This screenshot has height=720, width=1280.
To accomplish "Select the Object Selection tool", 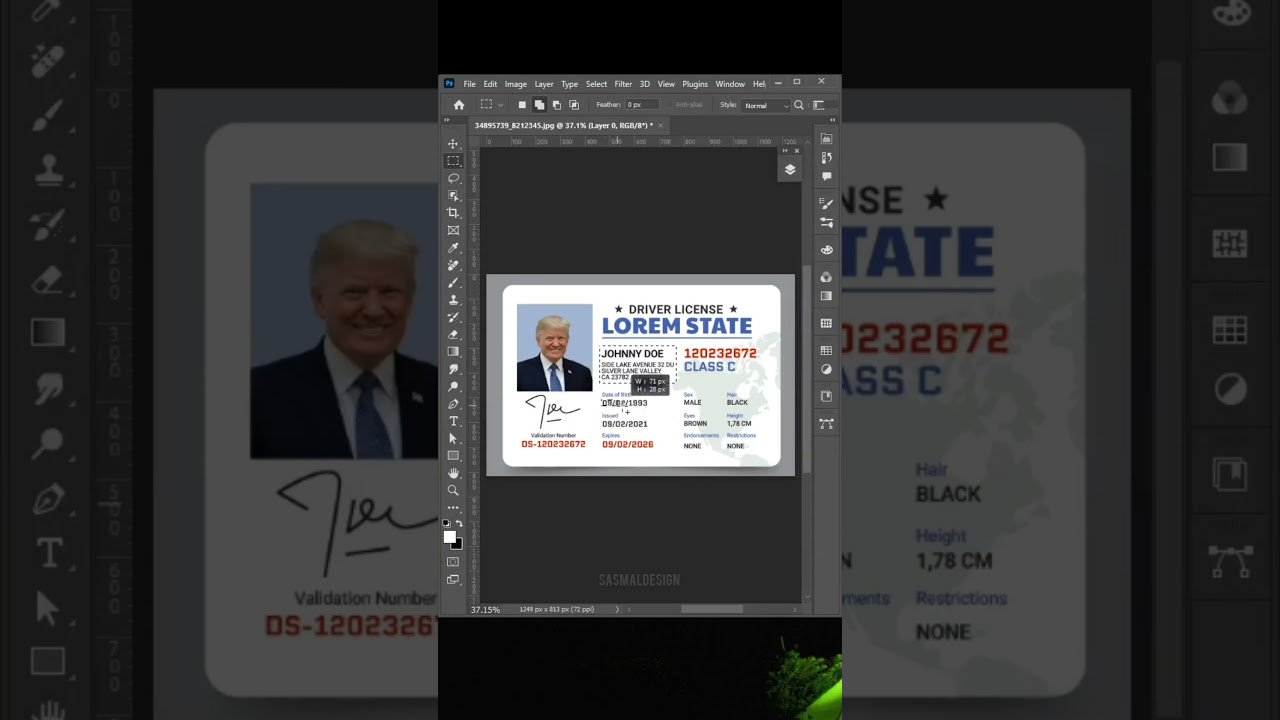I will click(x=453, y=196).
